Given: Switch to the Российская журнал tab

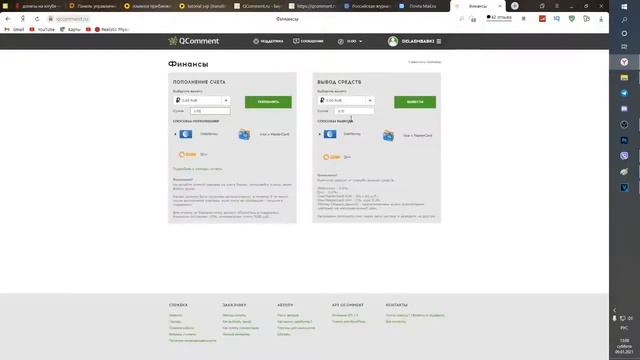Looking at the screenshot, I should coord(367,6).
